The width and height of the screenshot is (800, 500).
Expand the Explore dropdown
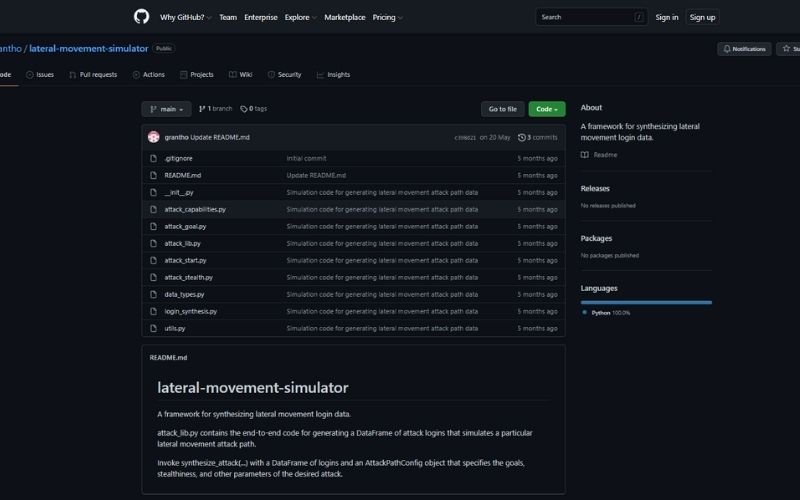point(301,17)
